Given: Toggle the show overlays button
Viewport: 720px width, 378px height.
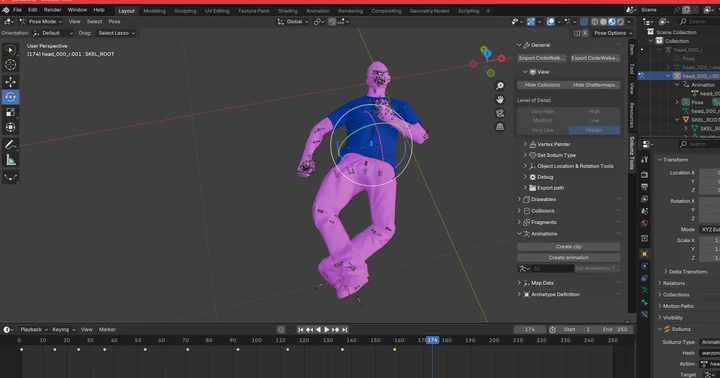Looking at the screenshot, I should pos(550,22).
